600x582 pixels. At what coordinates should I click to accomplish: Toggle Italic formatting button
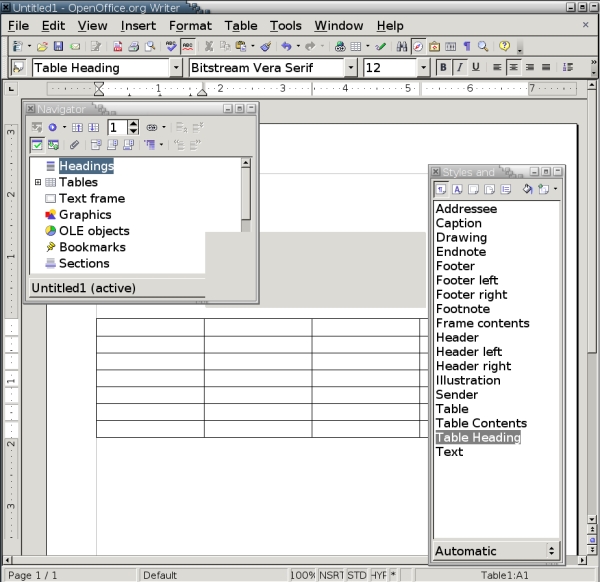459,67
